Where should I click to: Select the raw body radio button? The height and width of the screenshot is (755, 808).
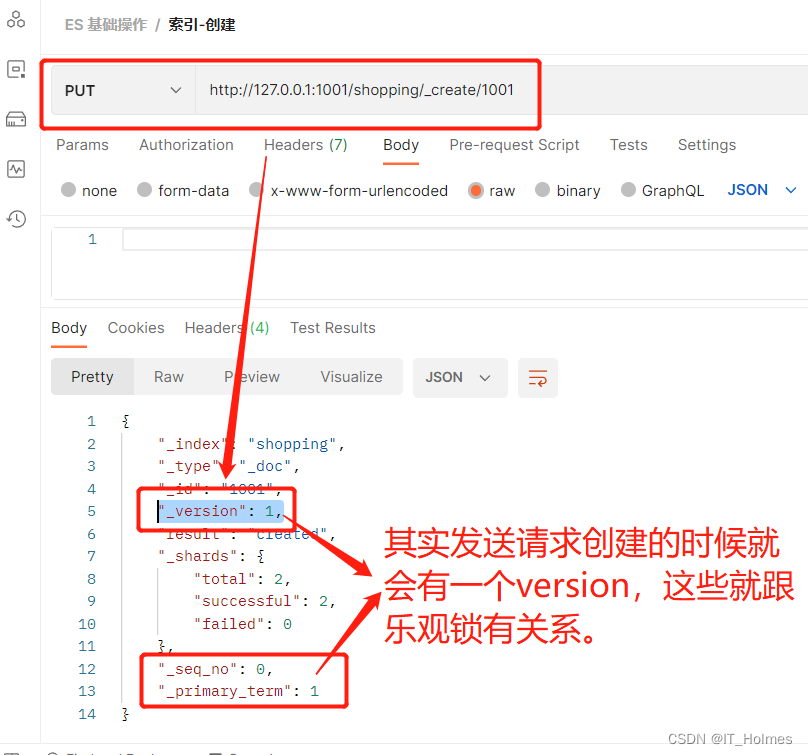point(475,190)
